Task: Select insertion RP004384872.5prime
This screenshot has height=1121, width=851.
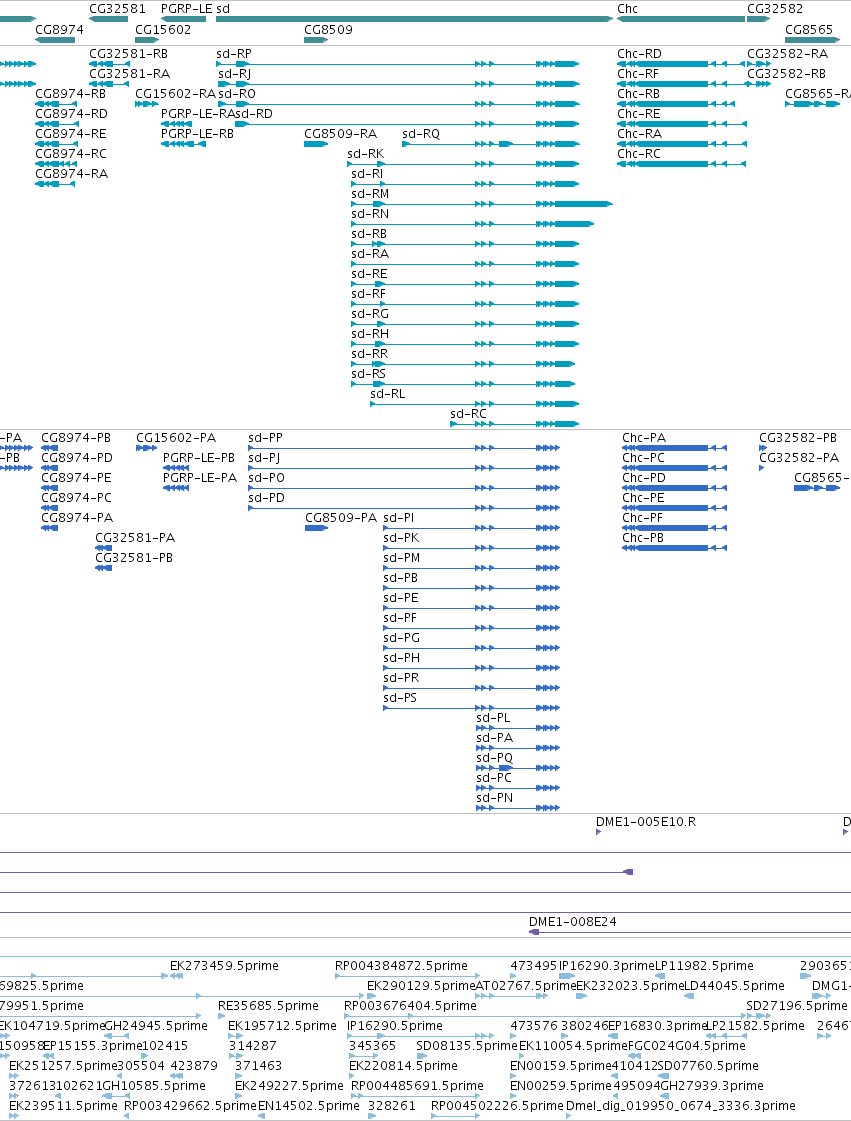Action: pyautogui.click(x=407, y=977)
